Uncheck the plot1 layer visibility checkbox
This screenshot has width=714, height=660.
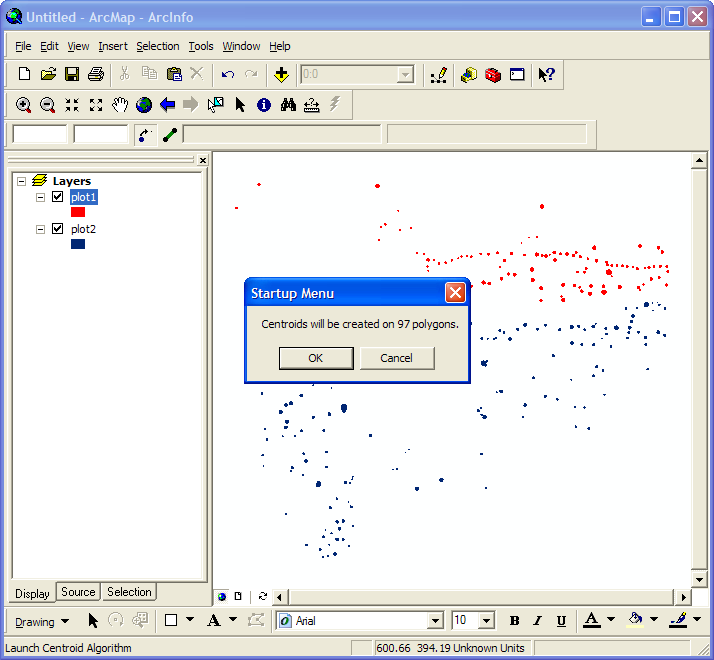[x=57, y=197]
